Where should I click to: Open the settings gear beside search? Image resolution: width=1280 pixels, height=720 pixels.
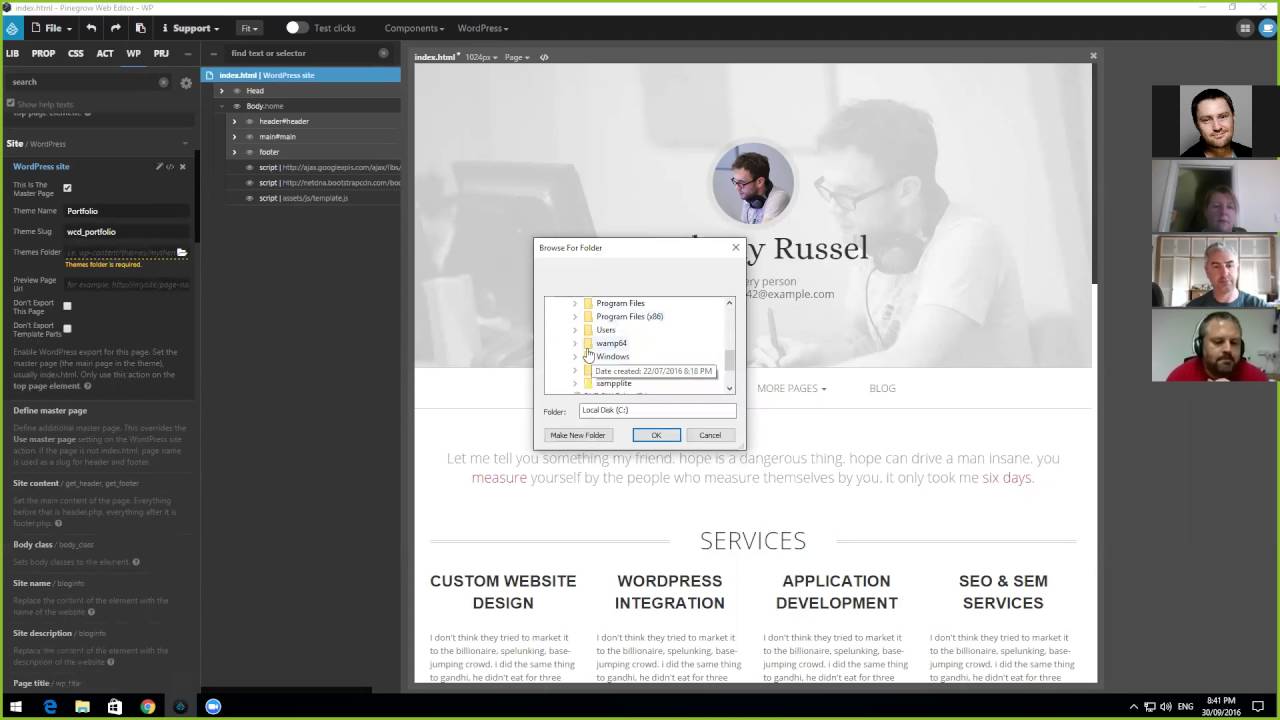[186, 83]
